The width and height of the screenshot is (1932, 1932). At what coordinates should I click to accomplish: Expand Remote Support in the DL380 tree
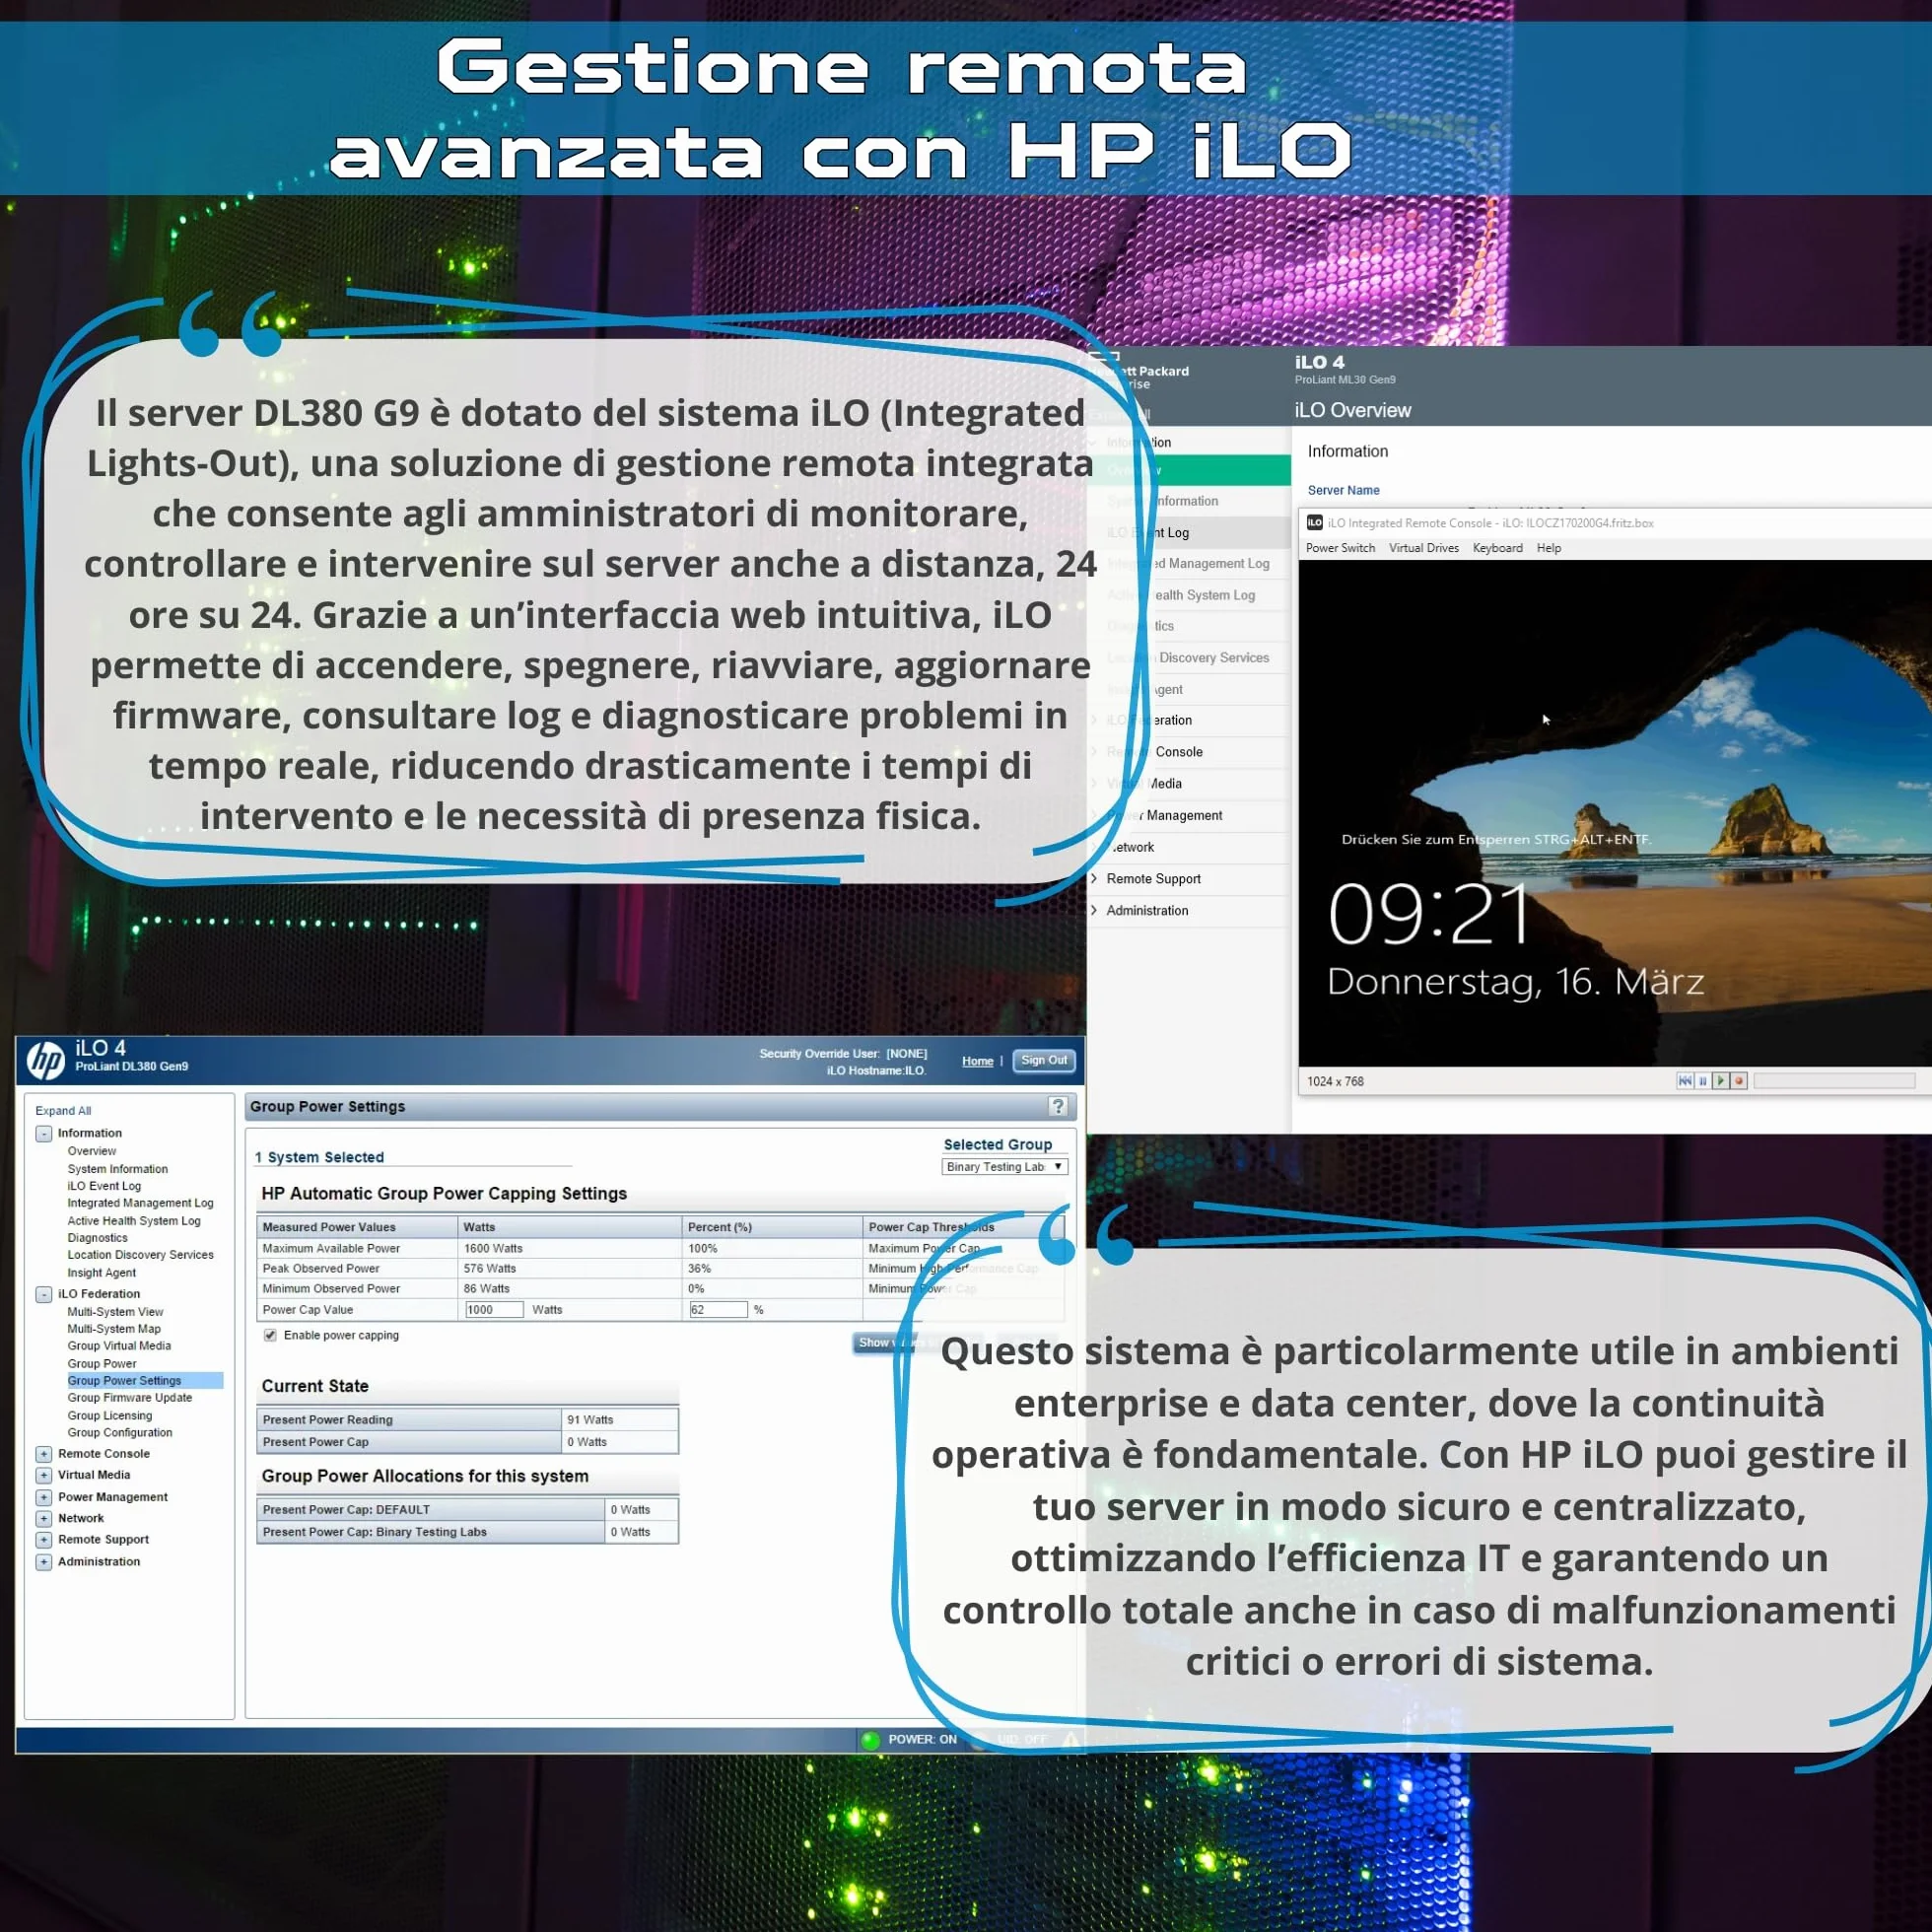44,1540
